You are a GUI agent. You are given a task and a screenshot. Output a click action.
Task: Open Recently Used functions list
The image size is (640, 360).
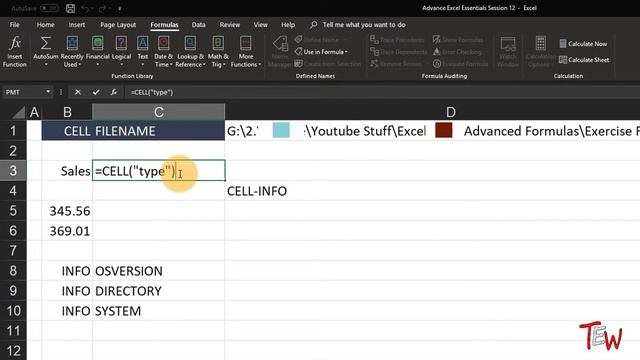point(72,51)
